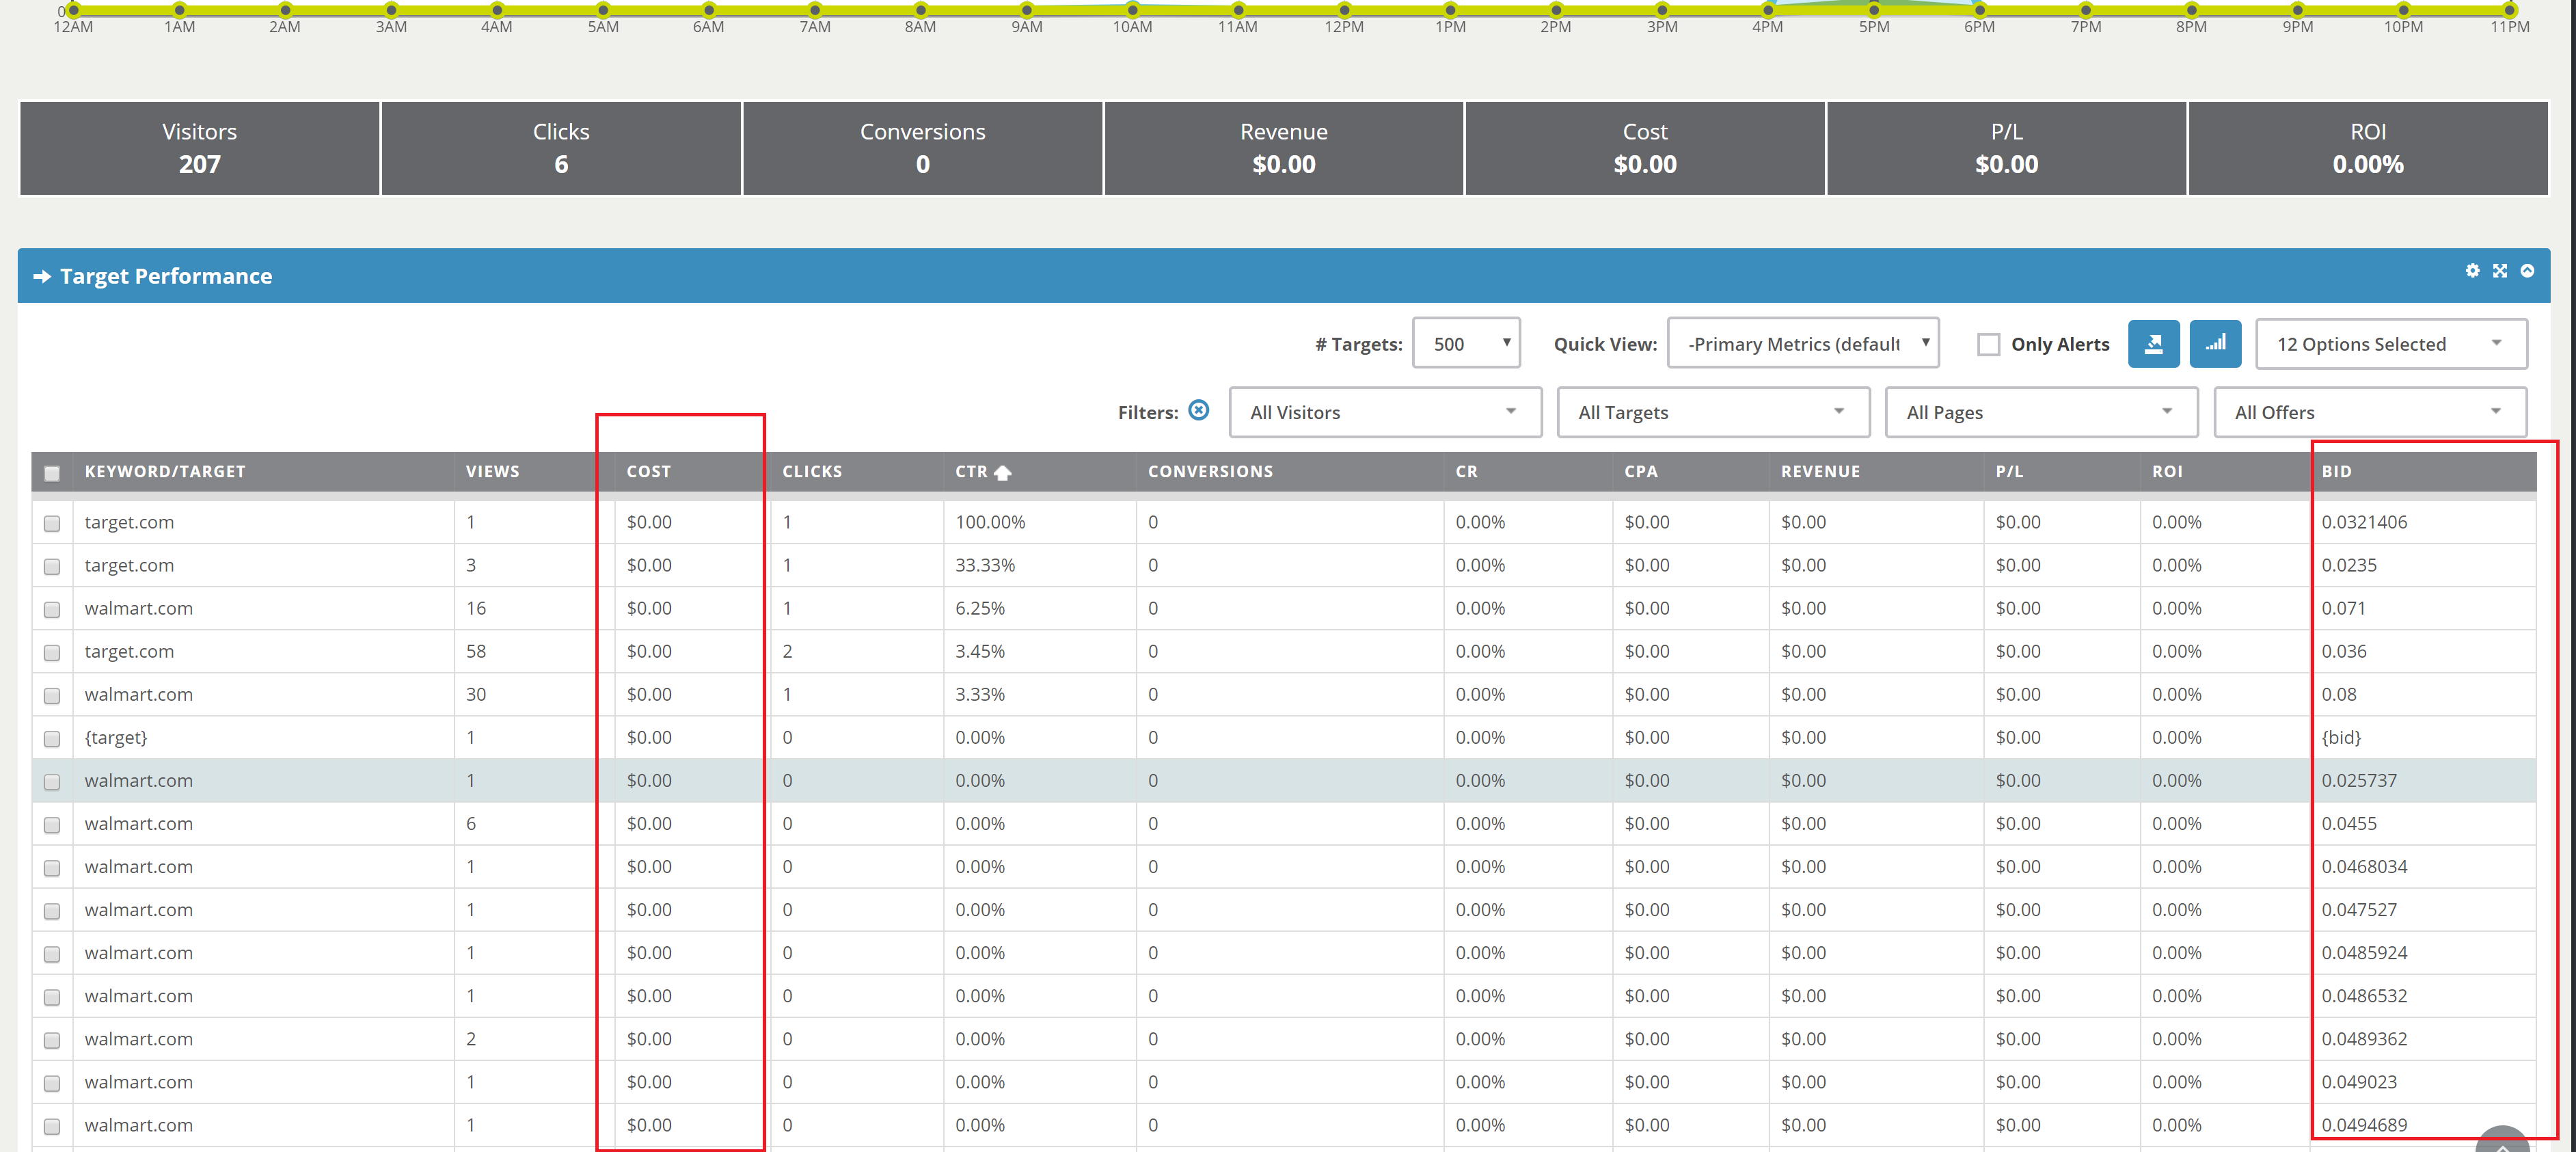2576x1152 pixels.
Task: Check the walmart.com row with 30 views
Action: click(52, 695)
